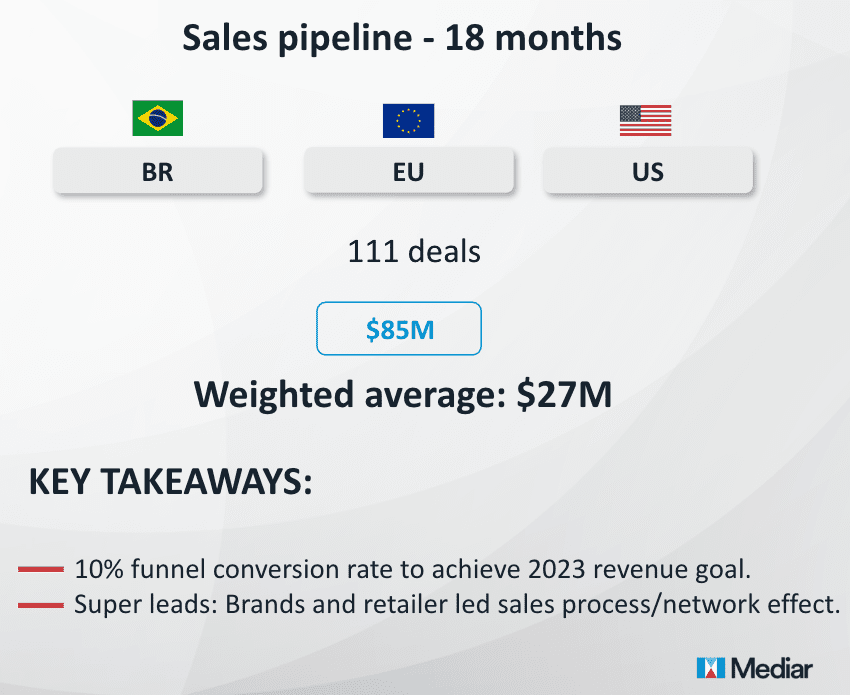Click the 'Mediar' wordmark text
This screenshot has height=695, width=850.
point(772,668)
